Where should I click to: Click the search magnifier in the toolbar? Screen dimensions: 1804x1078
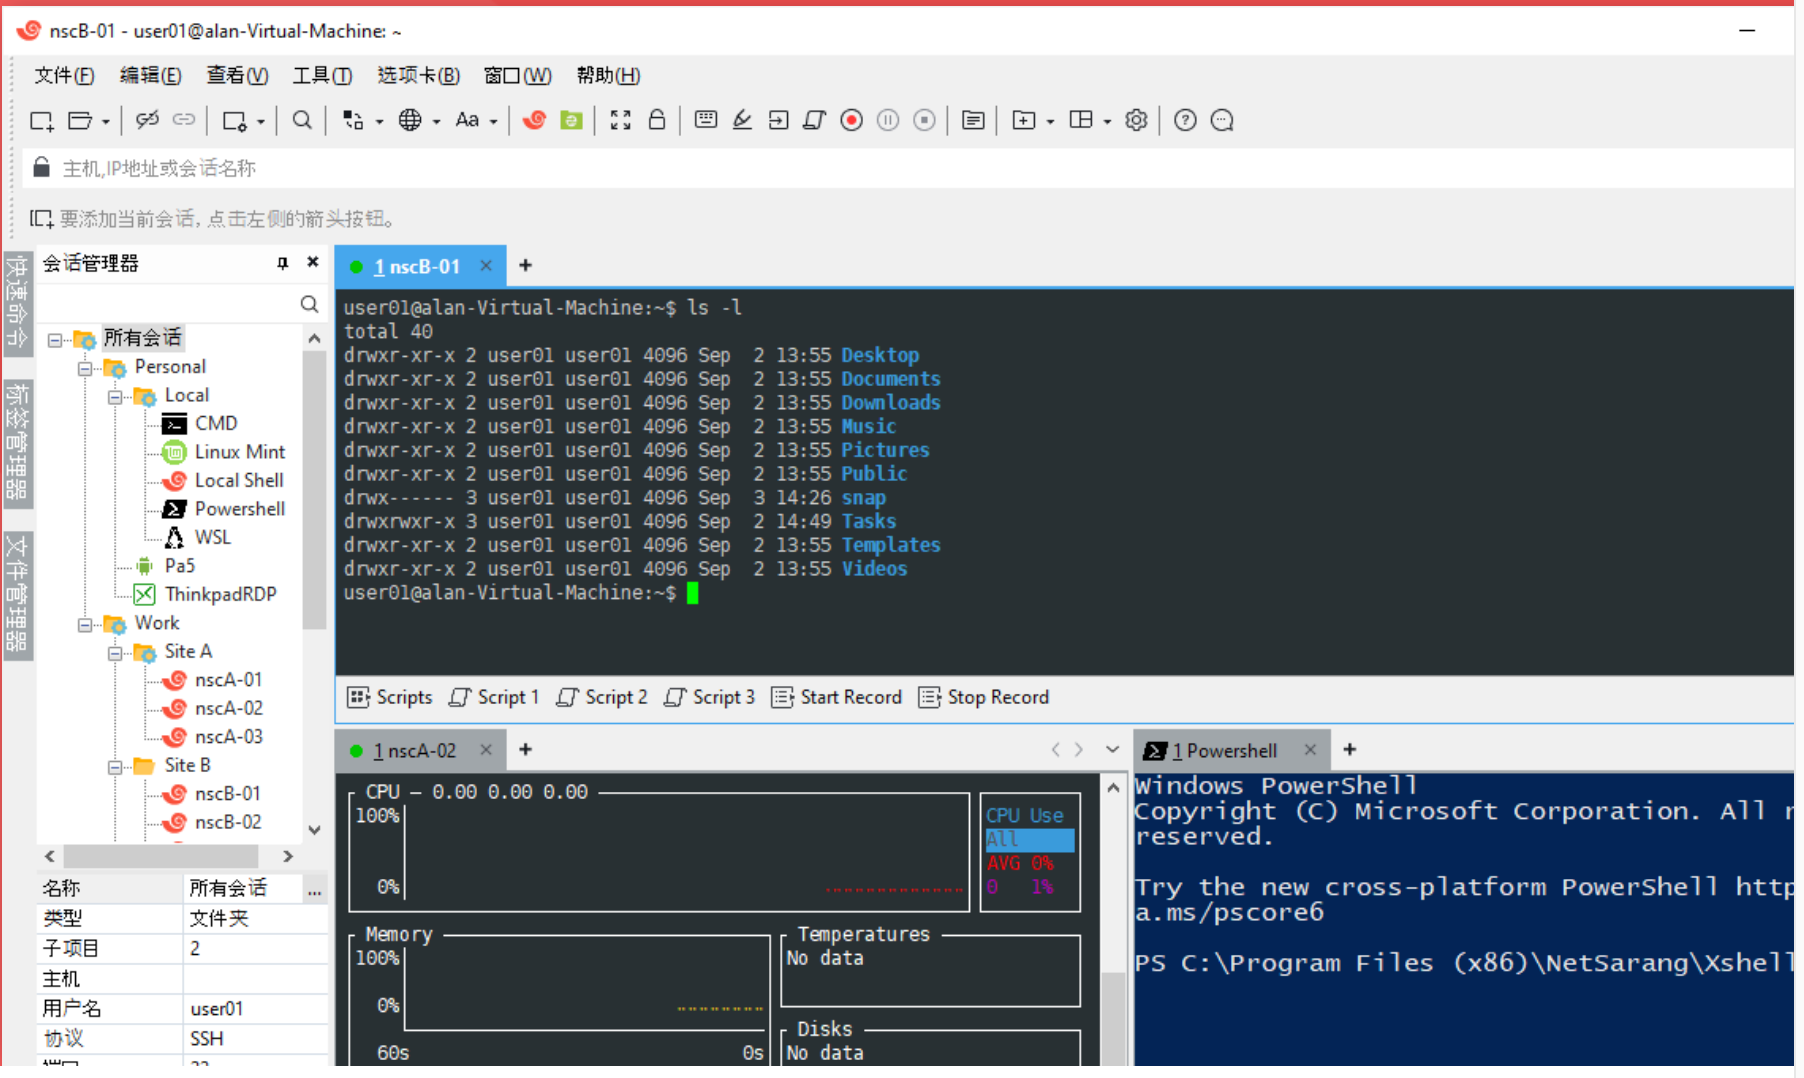(x=301, y=120)
